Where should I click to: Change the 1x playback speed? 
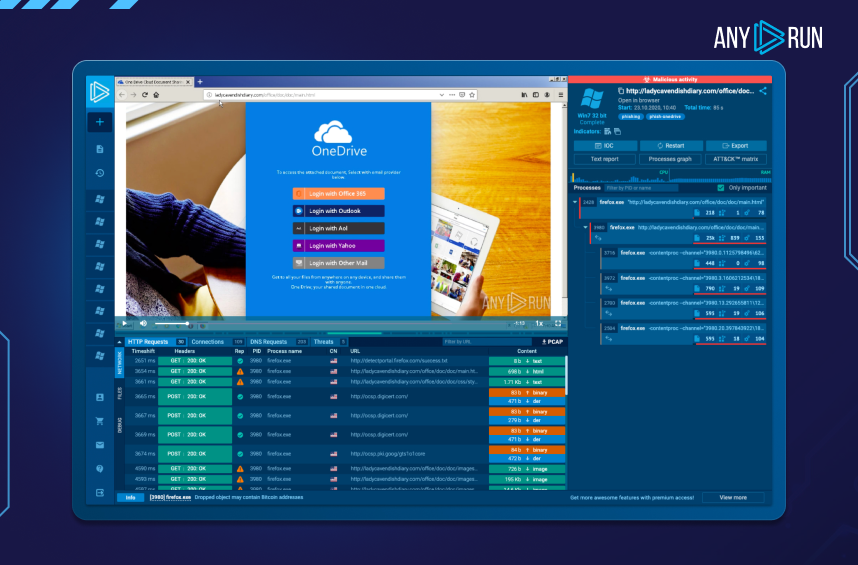(539, 323)
